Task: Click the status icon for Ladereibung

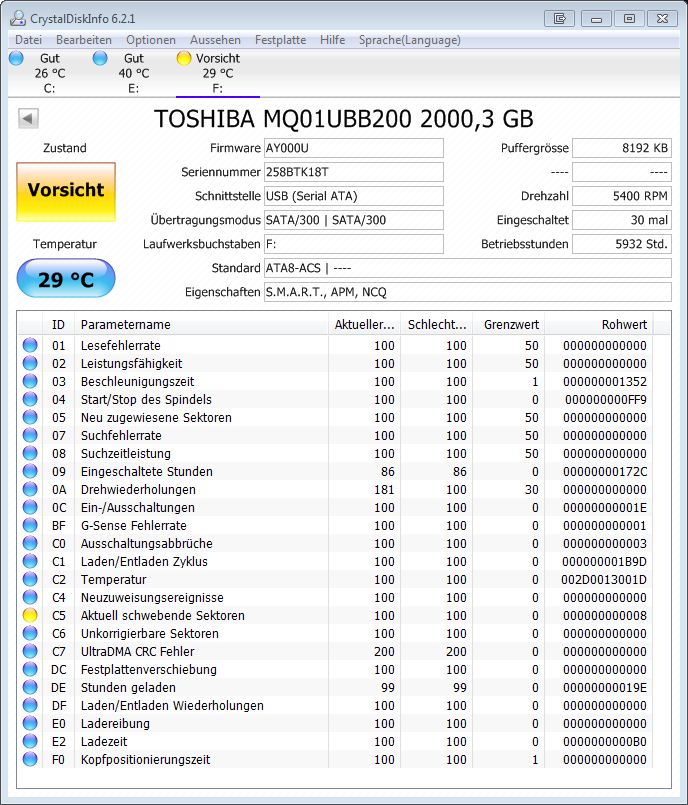Action: tap(30, 723)
